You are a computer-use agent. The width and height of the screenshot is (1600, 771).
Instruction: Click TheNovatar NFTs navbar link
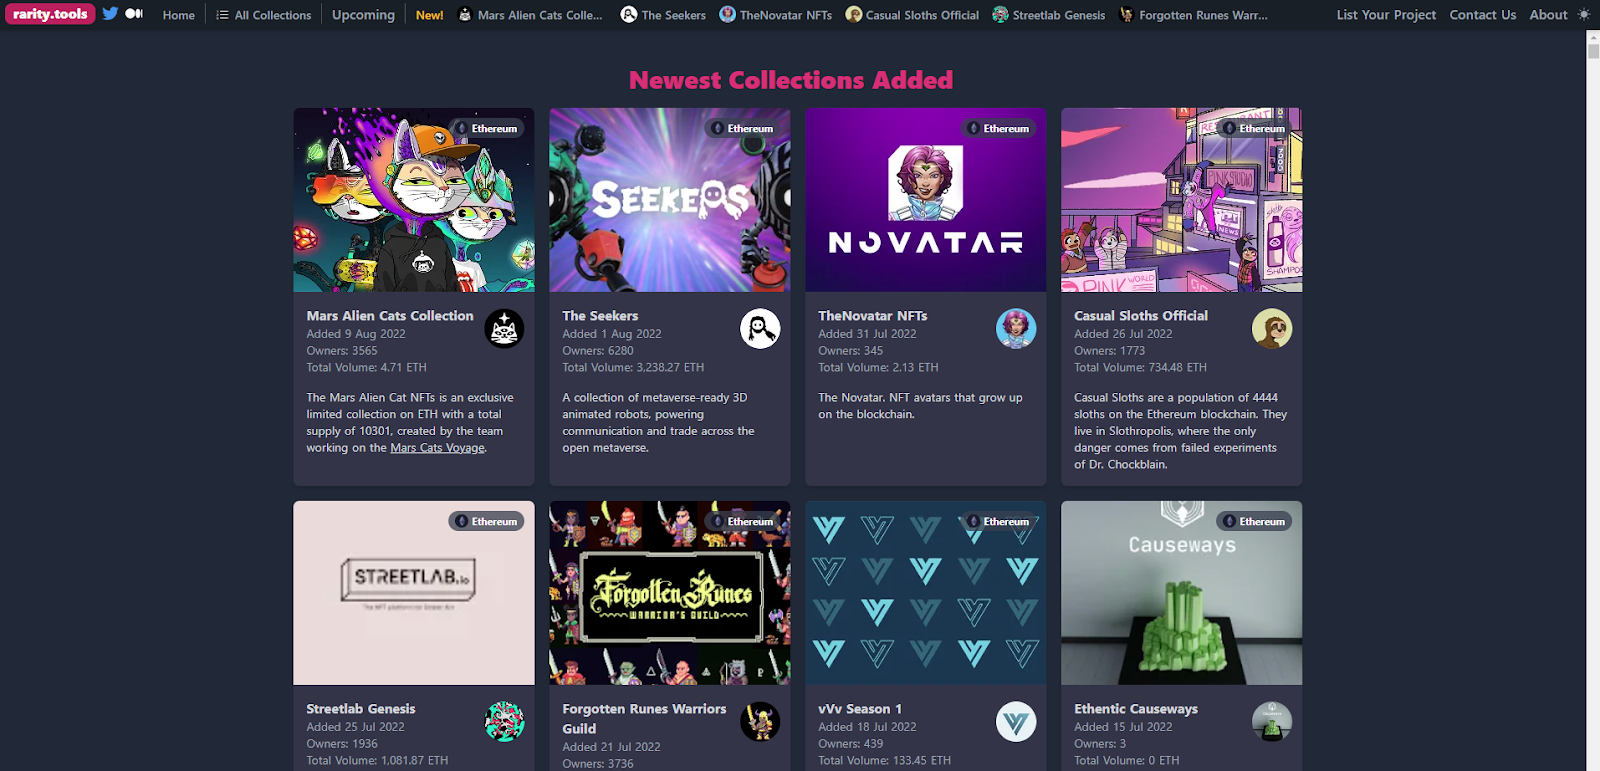(776, 15)
